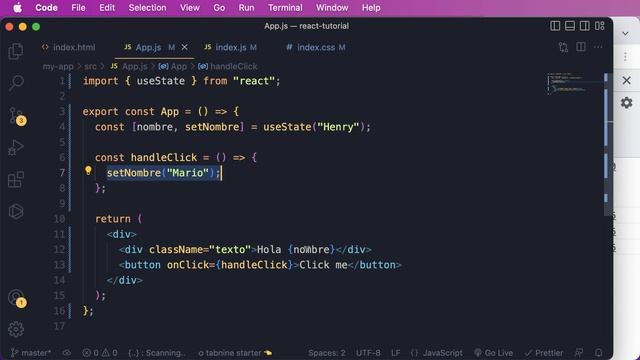Click the chevron in background window
640x360 pixels.
pyautogui.click(x=625, y=33)
